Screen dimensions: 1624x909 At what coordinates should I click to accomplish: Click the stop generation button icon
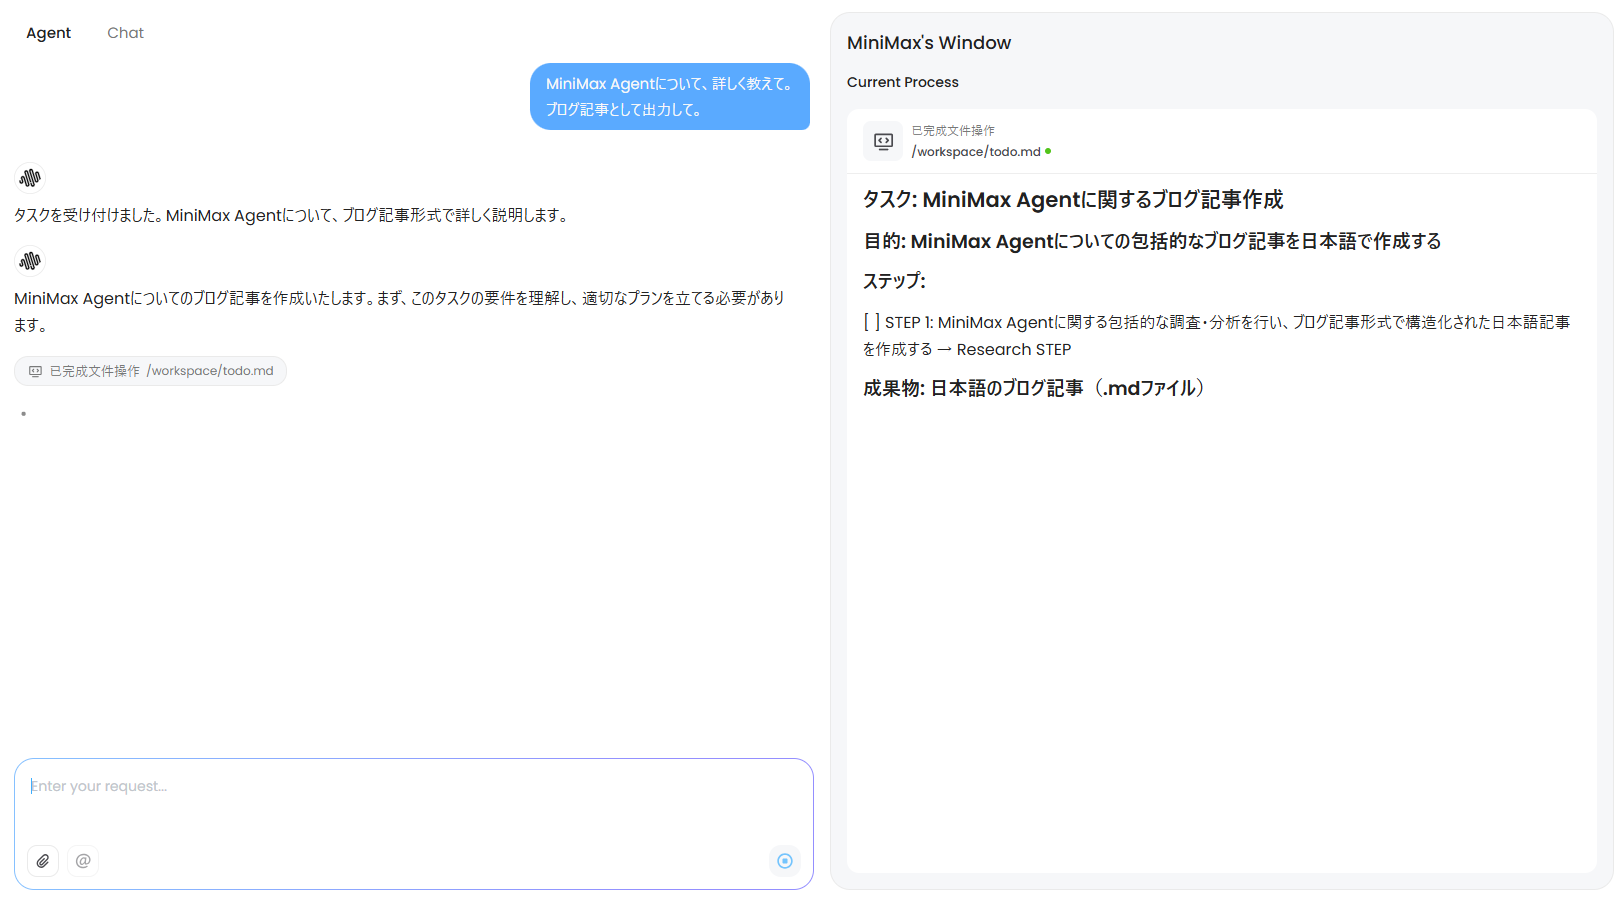(x=785, y=861)
